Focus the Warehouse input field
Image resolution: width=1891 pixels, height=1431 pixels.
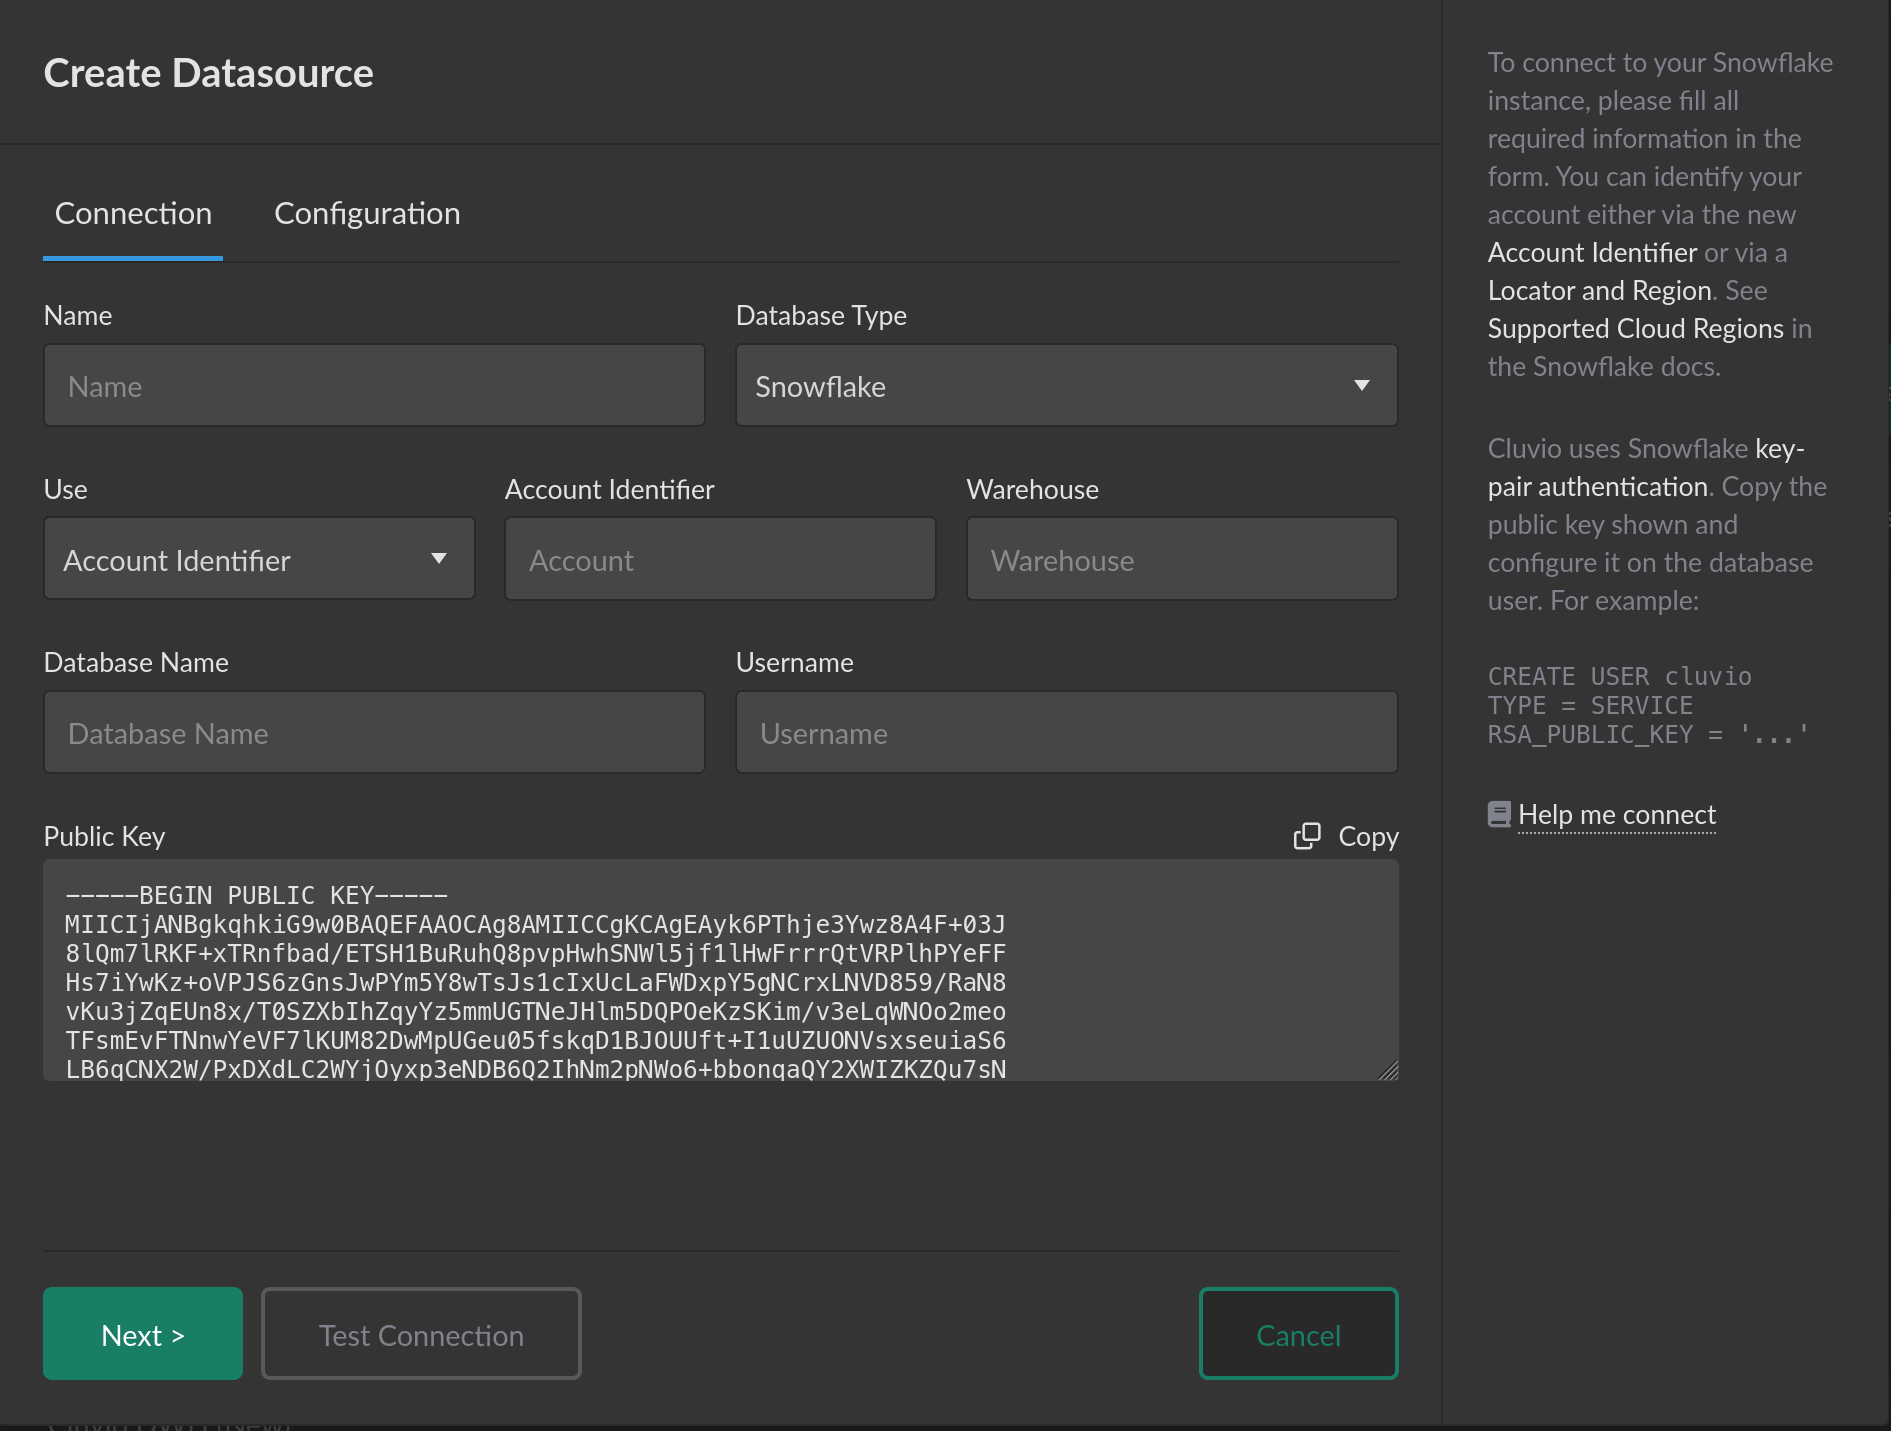point(1182,559)
